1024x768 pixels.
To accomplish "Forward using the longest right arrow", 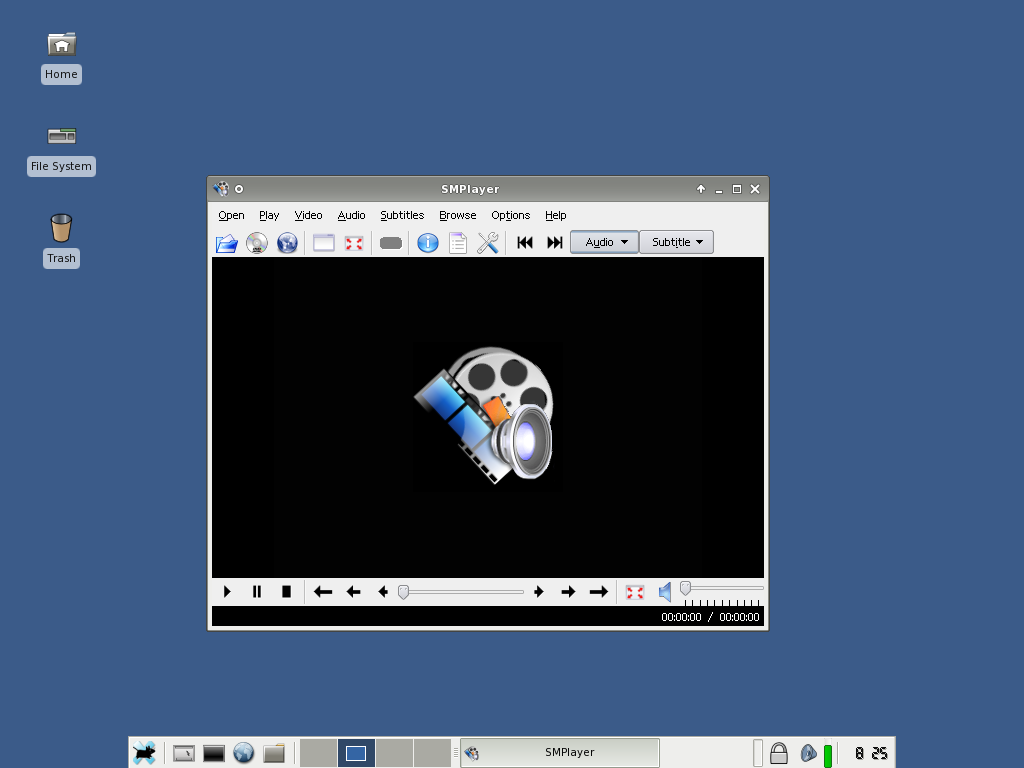I will coord(599,592).
